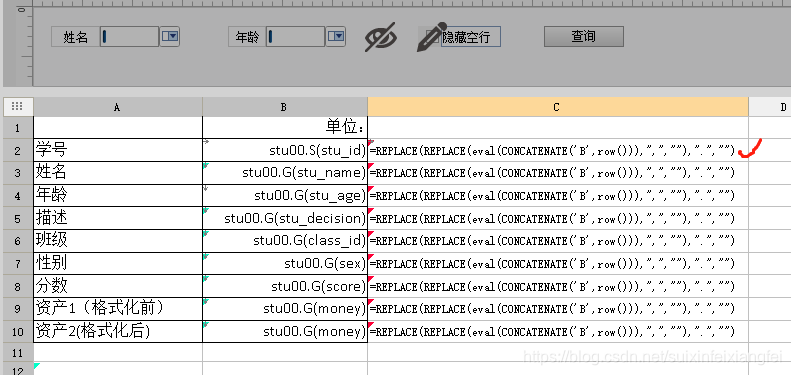Open the 姓名 dropdown arrow
The image size is (791, 375).
click(x=170, y=36)
